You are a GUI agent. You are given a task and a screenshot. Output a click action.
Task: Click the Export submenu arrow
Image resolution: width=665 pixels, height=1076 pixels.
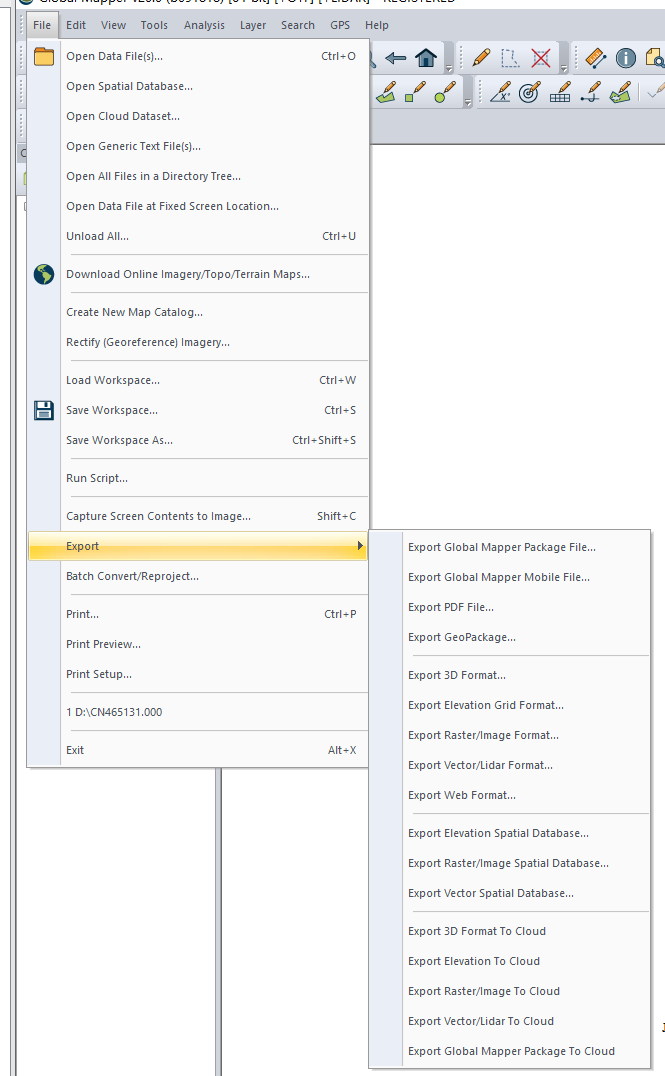coord(360,546)
